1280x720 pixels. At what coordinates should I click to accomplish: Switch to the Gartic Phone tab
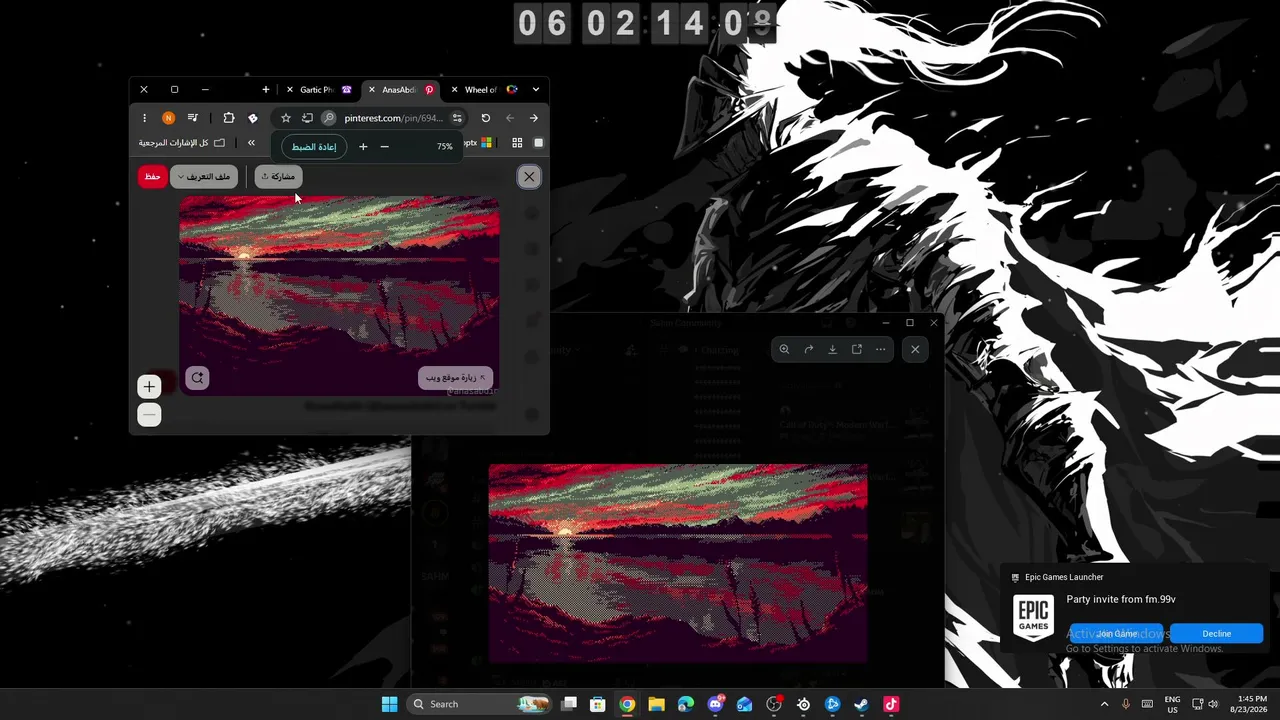pyautogui.click(x=318, y=90)
